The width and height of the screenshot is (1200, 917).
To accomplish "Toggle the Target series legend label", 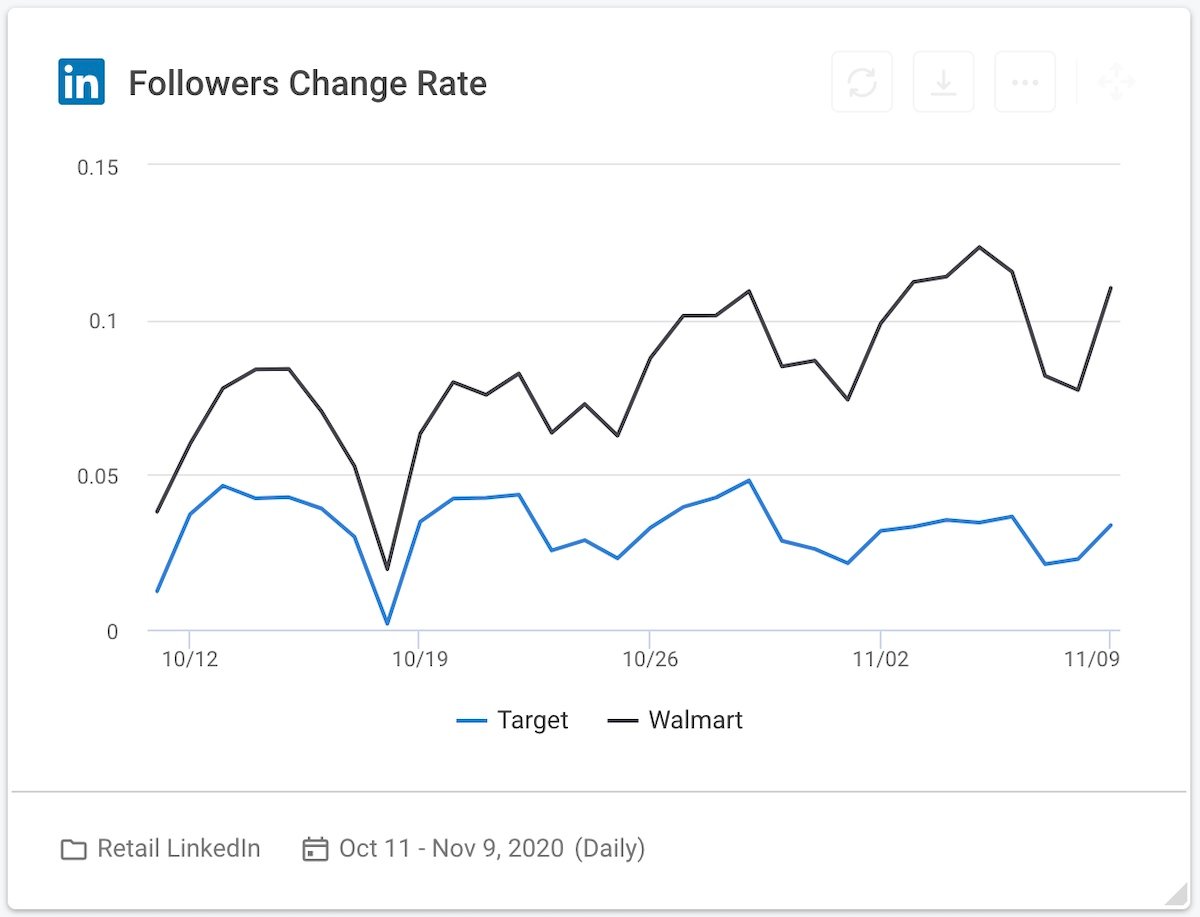I will point(532,720).
